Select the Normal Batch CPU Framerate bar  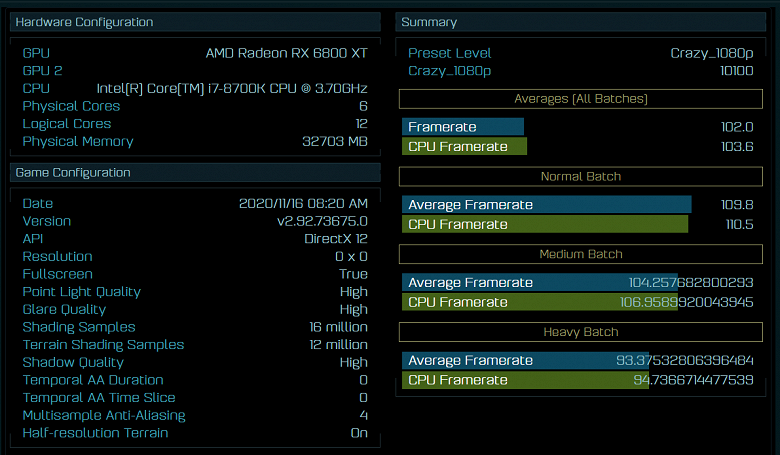pyautogui.click(x=545, y=225)
